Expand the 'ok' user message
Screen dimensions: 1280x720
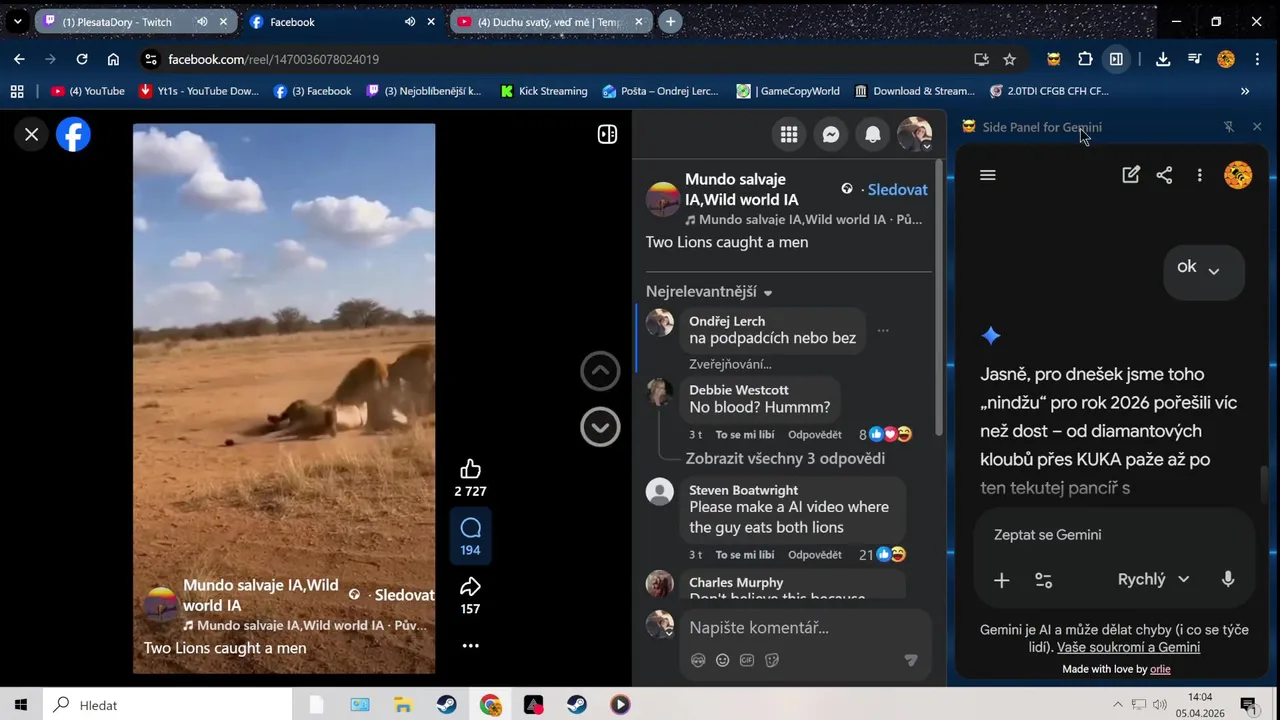pos(1213,270)
